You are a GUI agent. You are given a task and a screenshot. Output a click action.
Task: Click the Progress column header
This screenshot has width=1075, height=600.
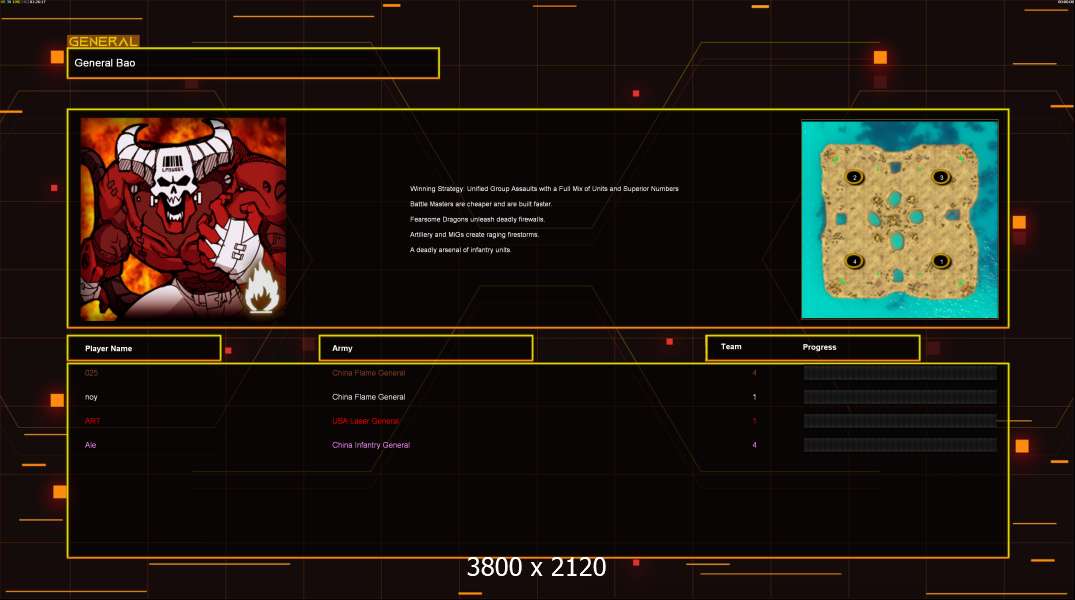(x=819, y=348)
